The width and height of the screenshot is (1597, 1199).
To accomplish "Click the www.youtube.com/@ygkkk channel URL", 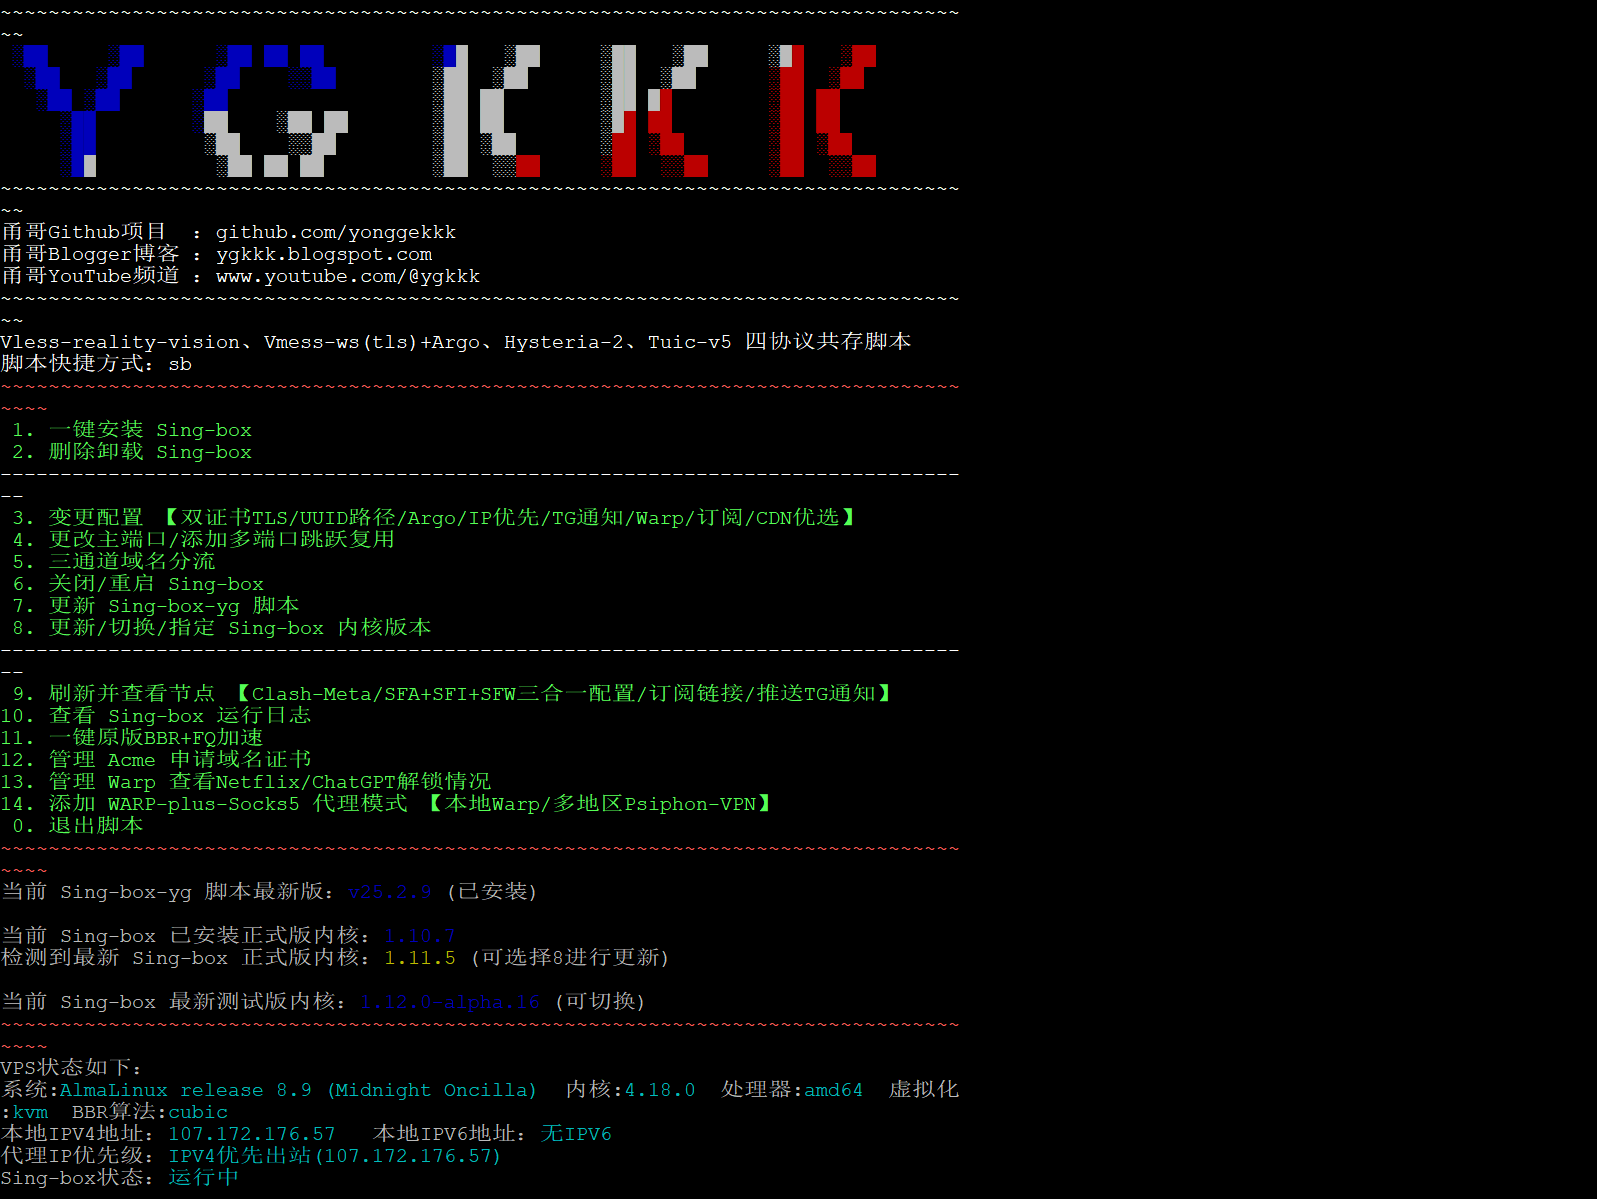I will 347,276.
